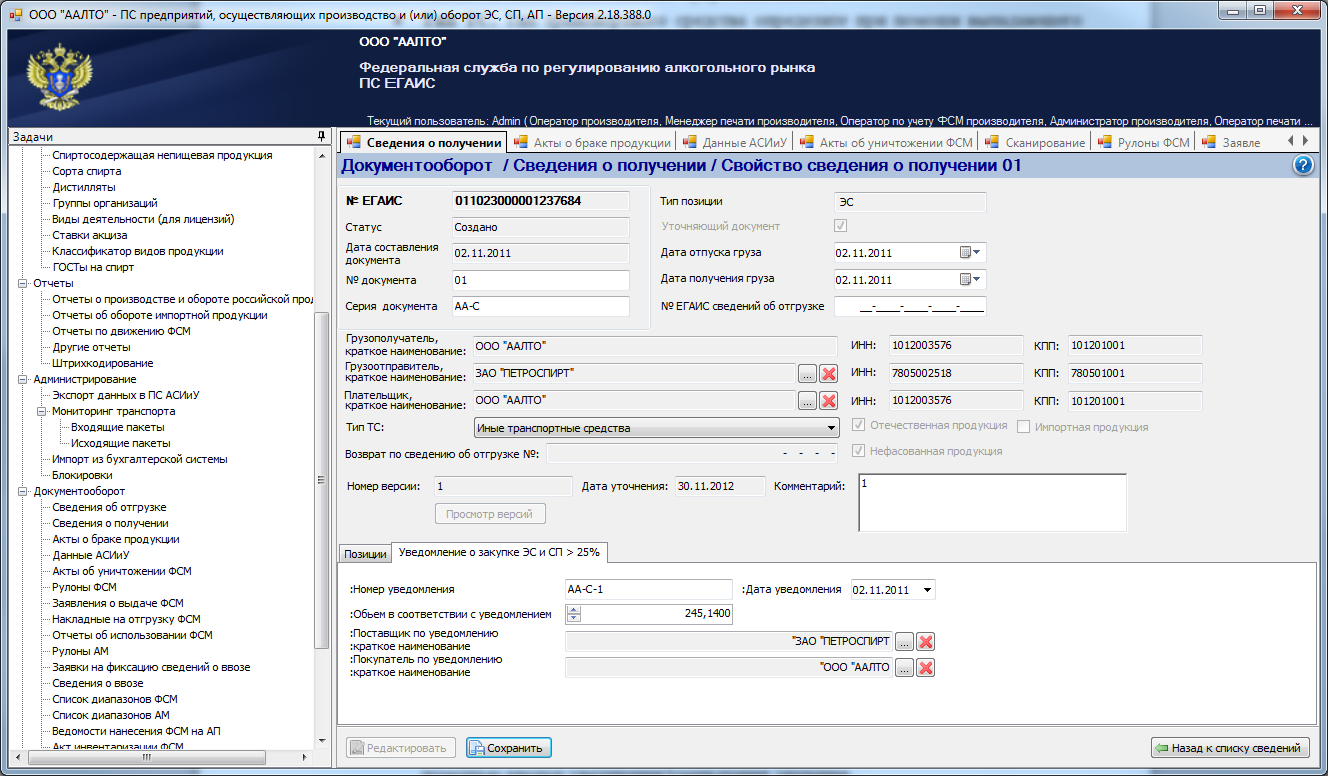Browse Грузоотправитель using the ellipsis button
1328x776 pixels.
tap(807, 374)
